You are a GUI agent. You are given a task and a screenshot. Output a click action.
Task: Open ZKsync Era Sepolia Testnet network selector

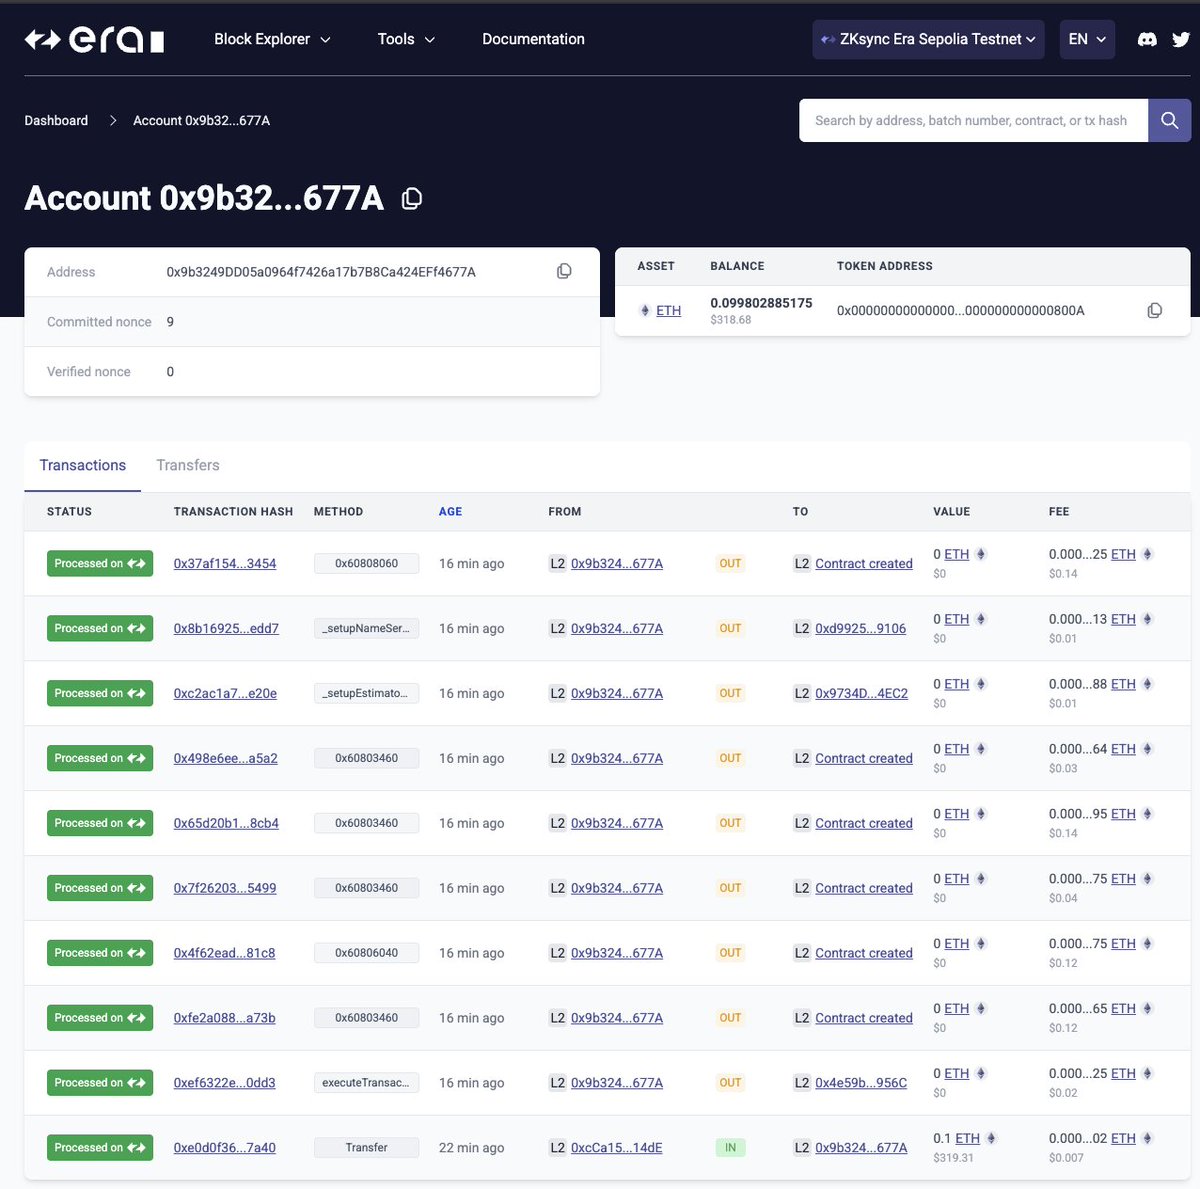(x=928, y=39)
